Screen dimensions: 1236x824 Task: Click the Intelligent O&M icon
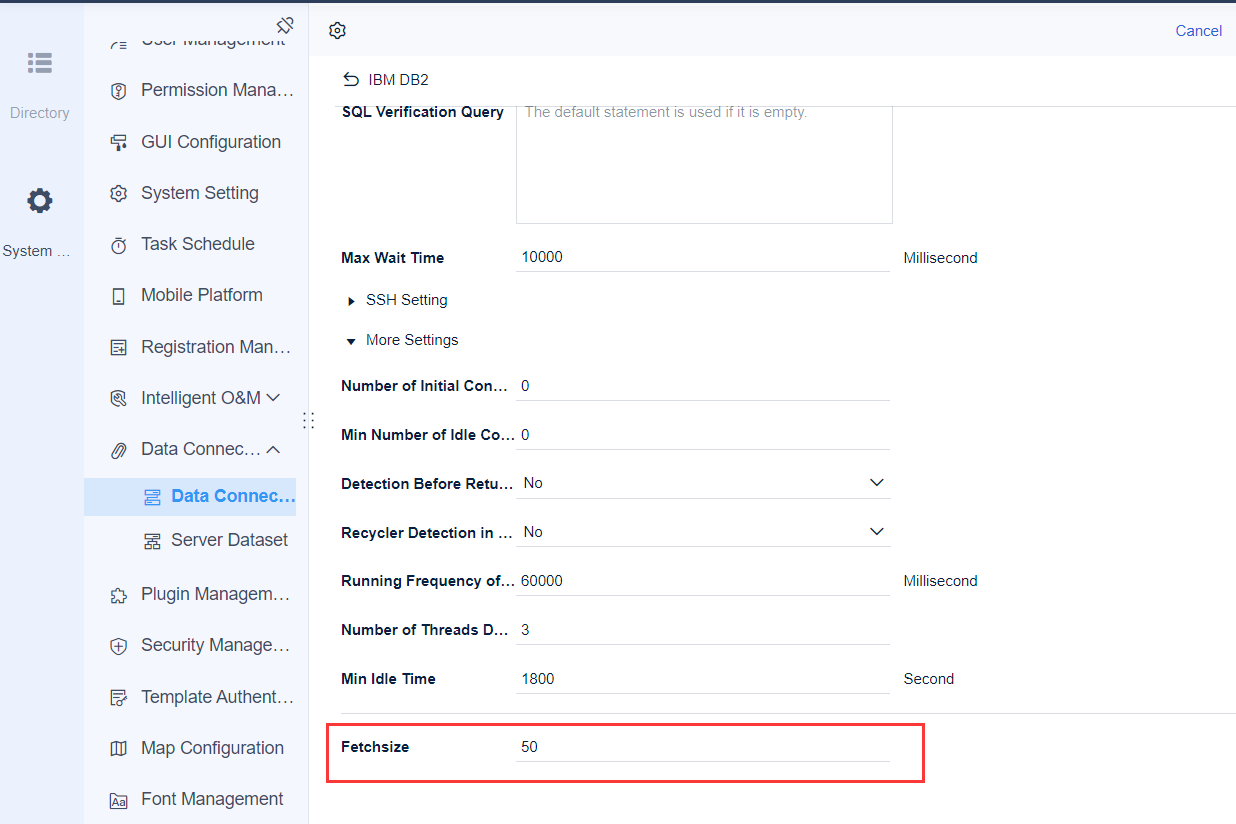(x=119, y=399)
